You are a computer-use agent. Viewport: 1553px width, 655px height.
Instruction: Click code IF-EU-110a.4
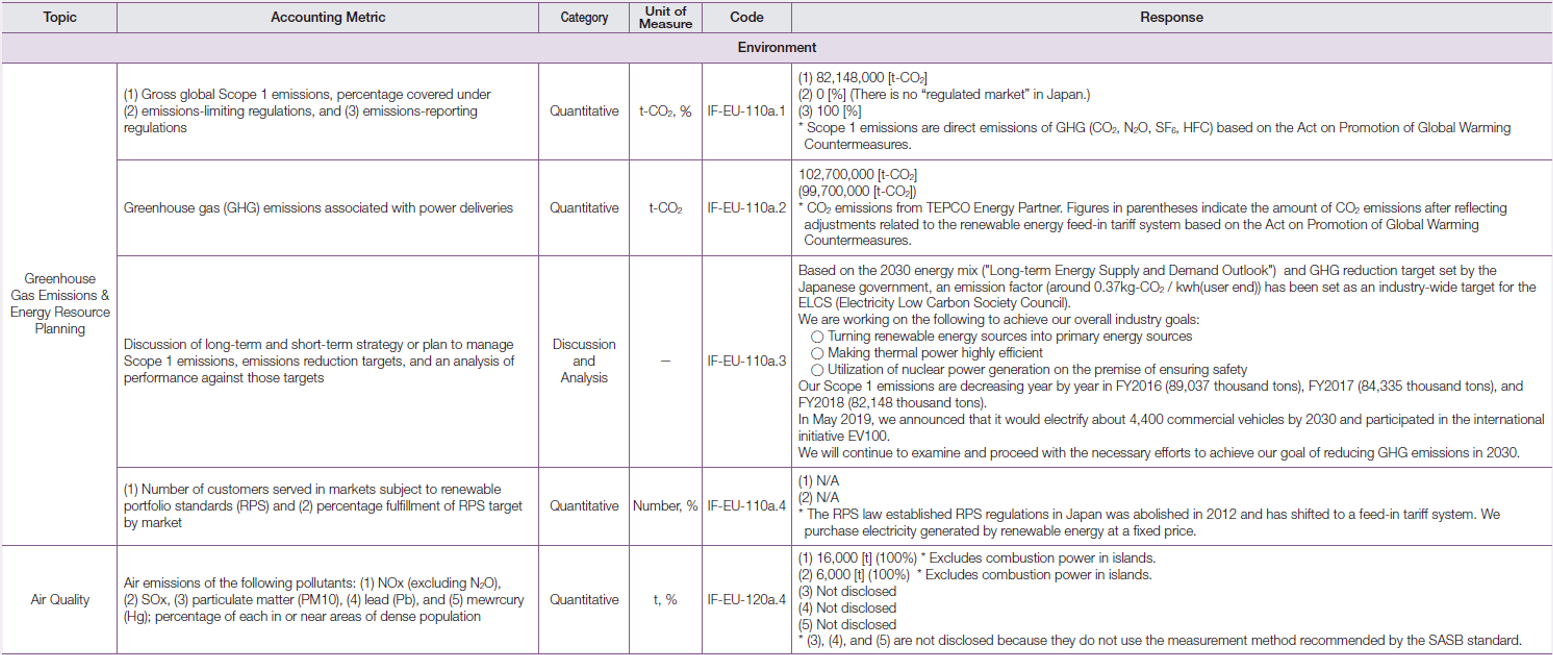click(x=746, y=505)
